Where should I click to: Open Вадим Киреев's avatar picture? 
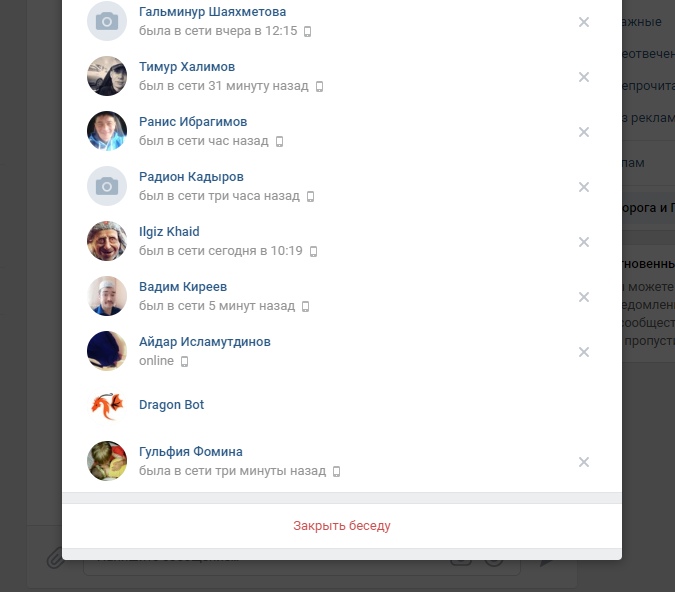pos(107,296)
